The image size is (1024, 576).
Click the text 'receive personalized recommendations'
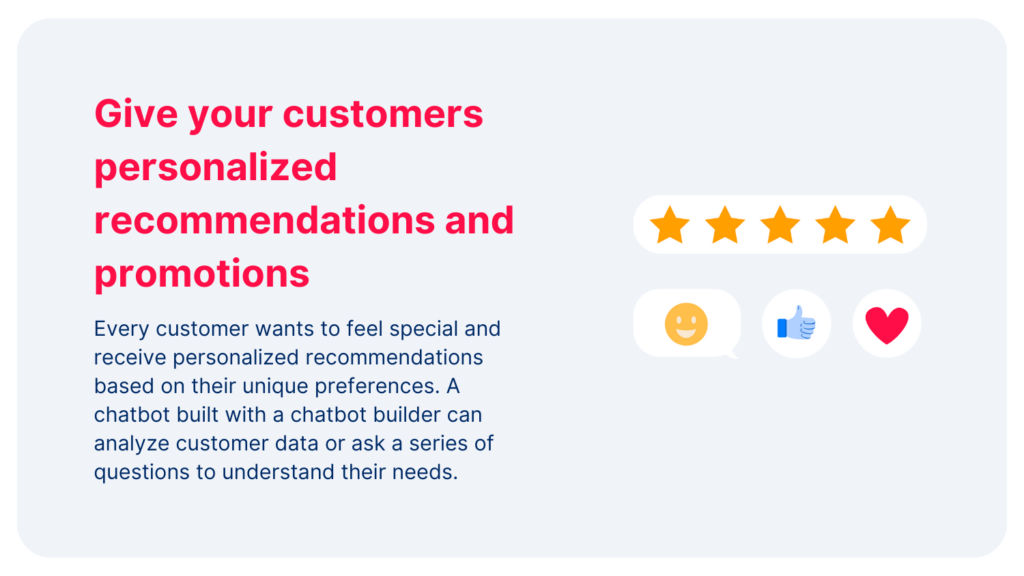point(289,357)
